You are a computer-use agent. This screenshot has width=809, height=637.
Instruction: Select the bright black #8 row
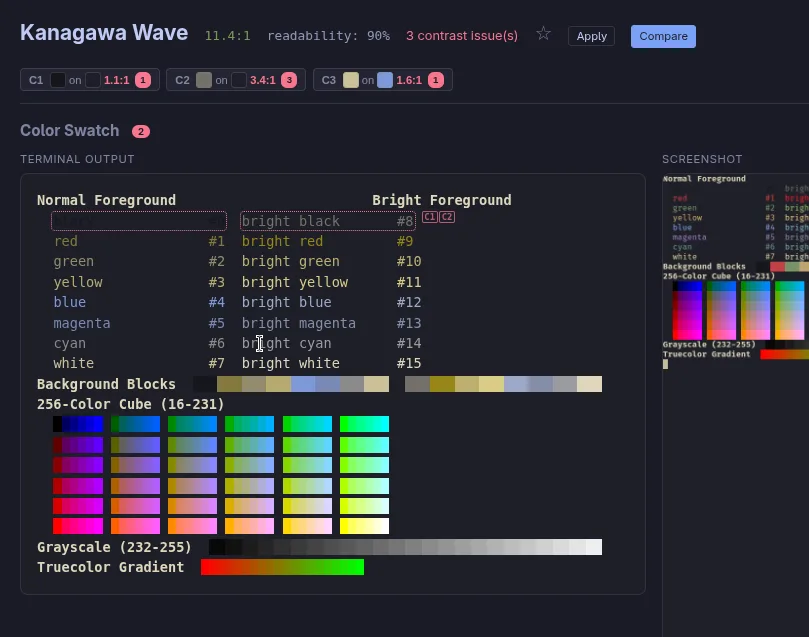click(x=328, y=221)
